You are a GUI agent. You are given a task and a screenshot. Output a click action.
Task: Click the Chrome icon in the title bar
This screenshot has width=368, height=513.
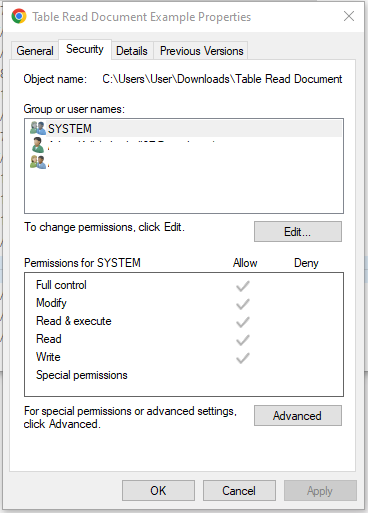tap(19, 16)
